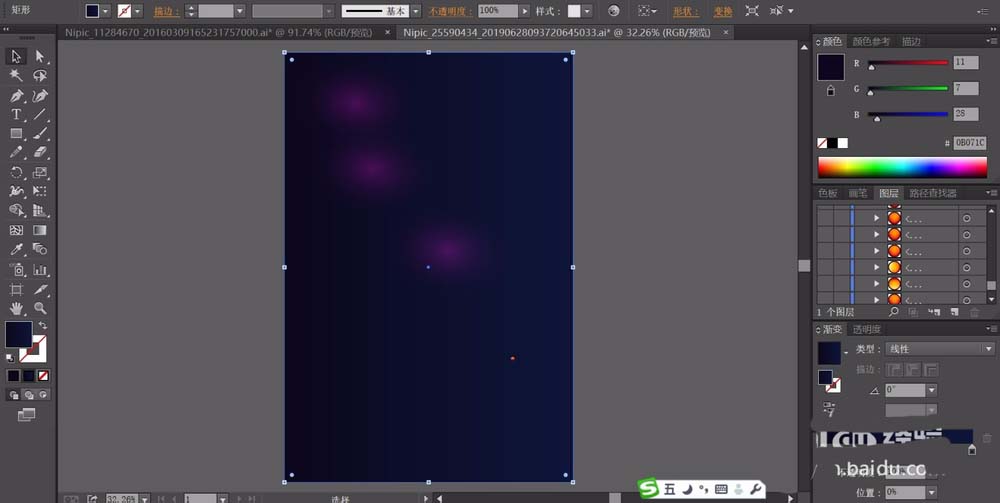Click the 不透明度 link in control bar
The height and width of the screenshot is (503, 1000).
pos(450,11)
